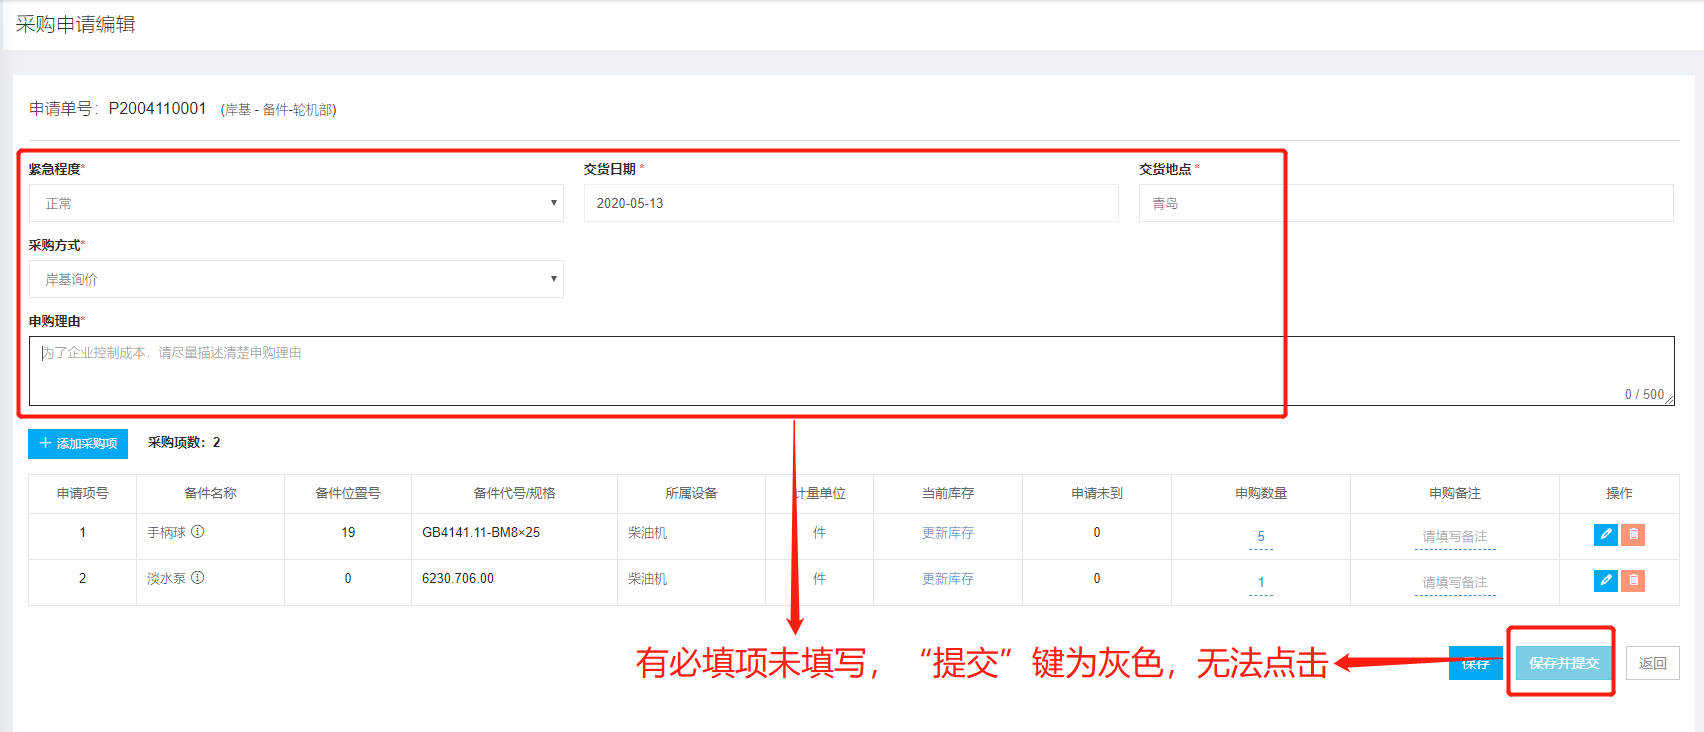Click request number P2004110001
Screen dimensions: 1704x732
(157, 108)
